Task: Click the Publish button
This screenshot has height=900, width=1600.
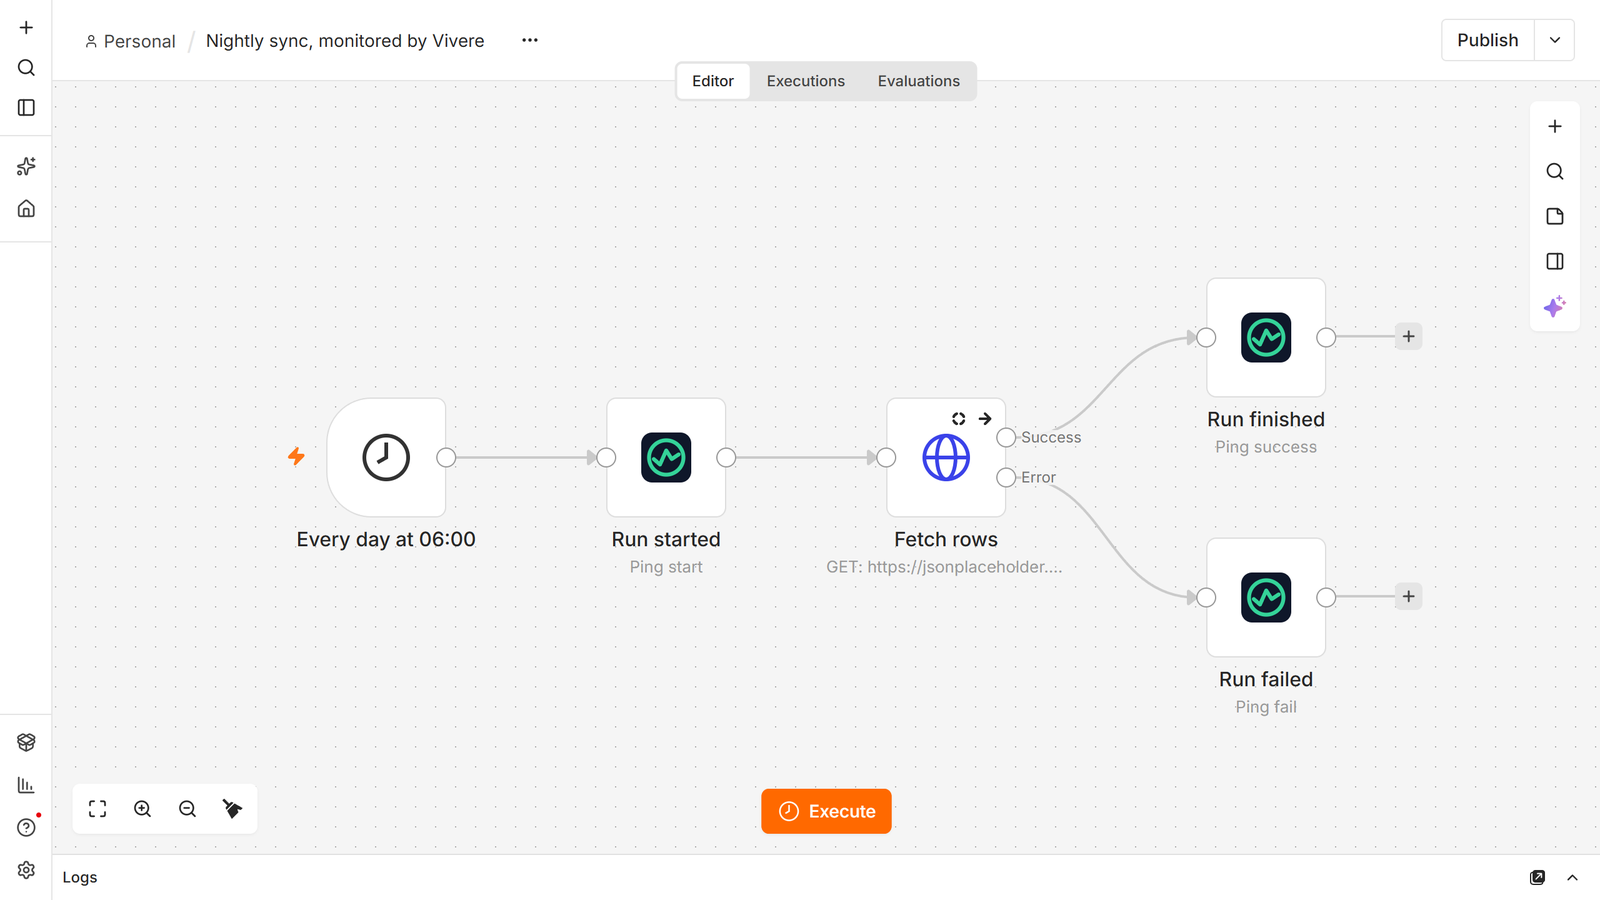Action: (x=1487, y=40)
